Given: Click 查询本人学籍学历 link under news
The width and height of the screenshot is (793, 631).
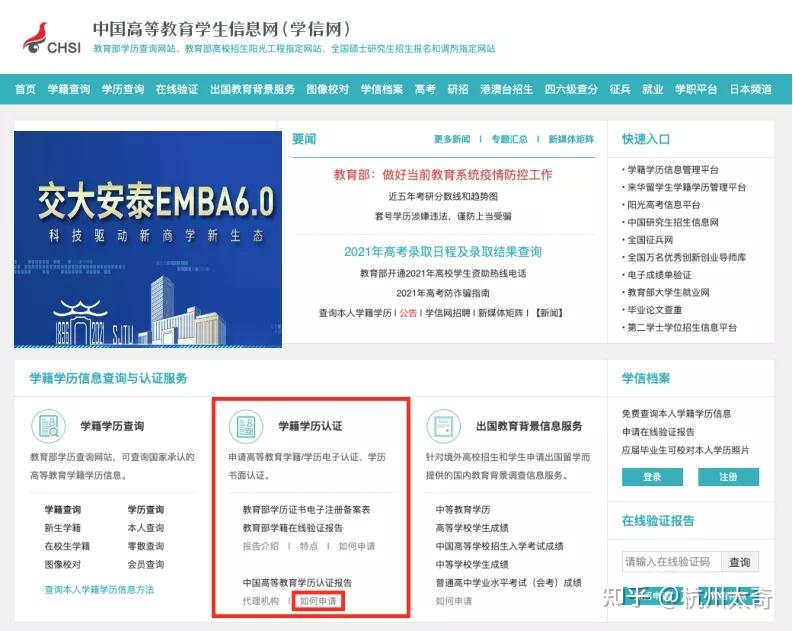Looking at the screenshot, I should [355, 313].
